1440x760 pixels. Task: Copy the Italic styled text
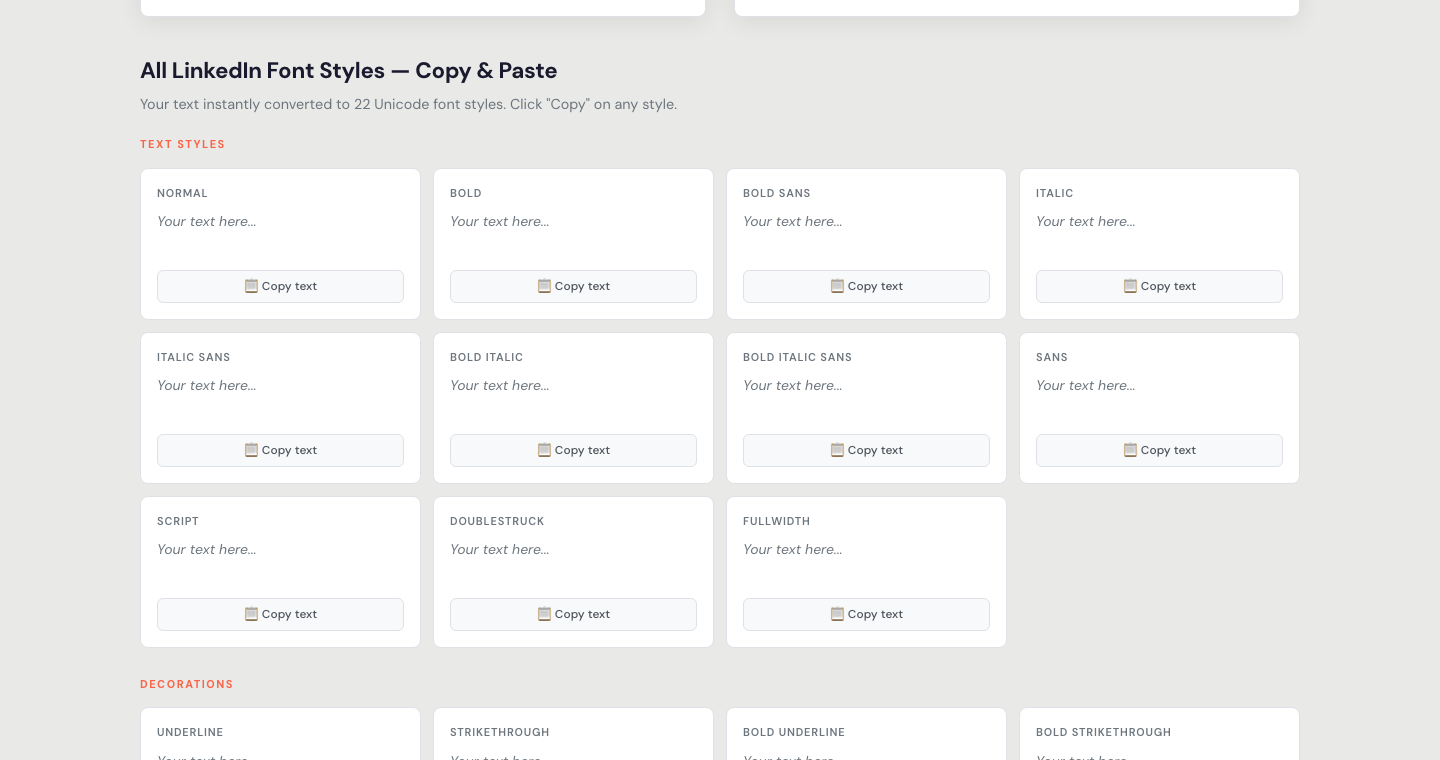(x=1159, y=286)
